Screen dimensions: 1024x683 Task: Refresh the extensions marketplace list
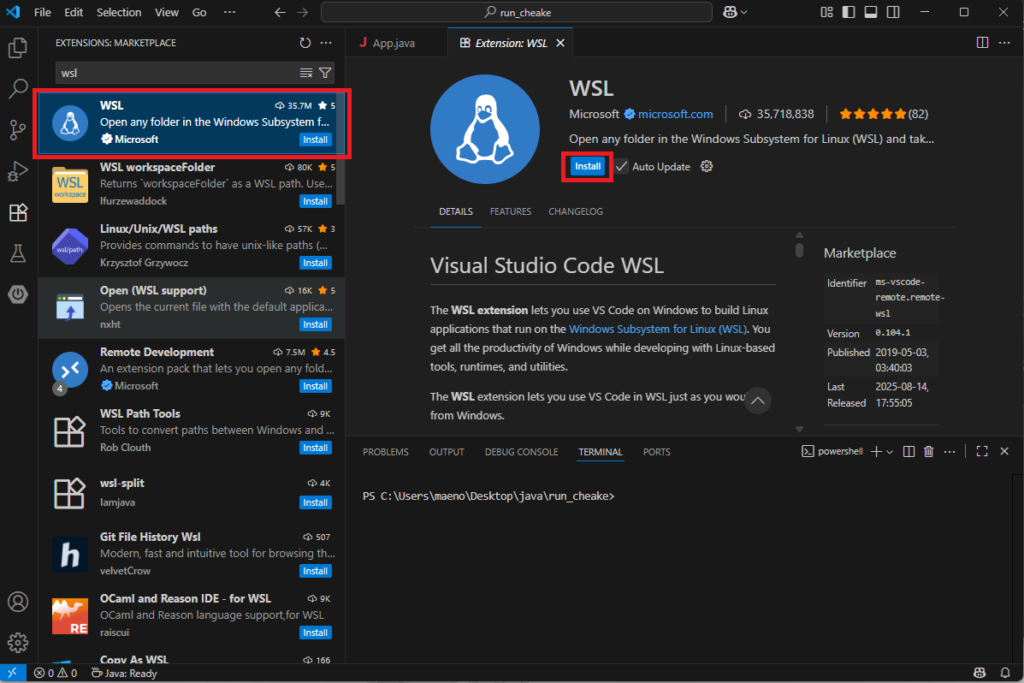click(x=305, y=43)
